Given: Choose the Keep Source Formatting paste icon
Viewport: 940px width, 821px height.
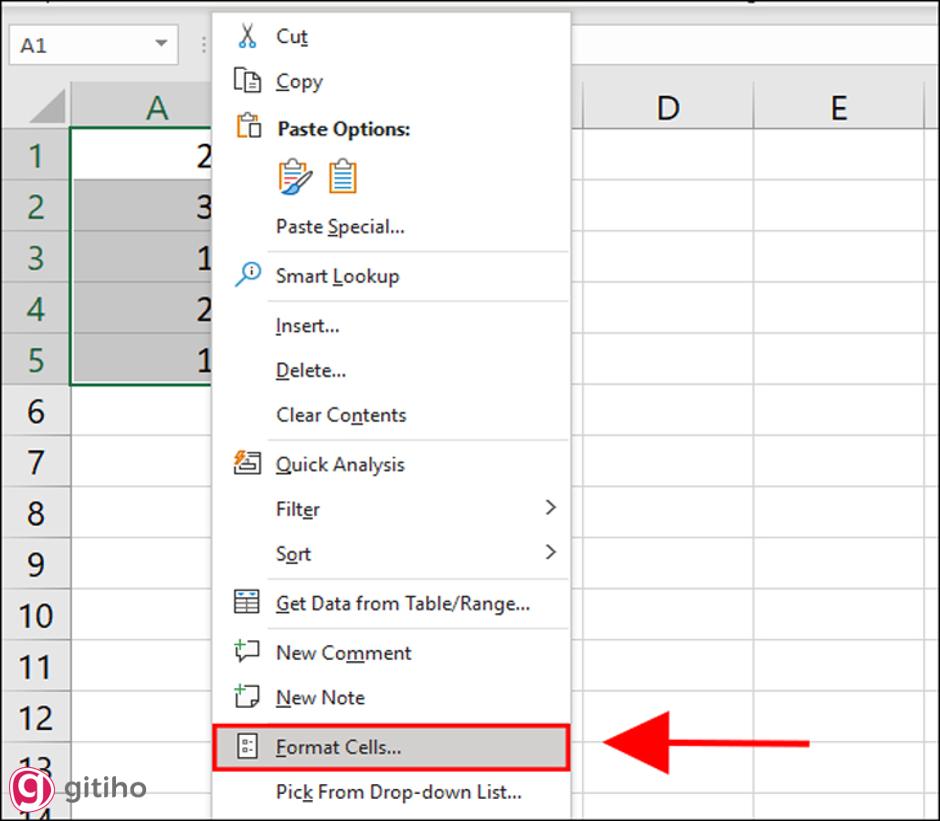Looking at the screenshot, I should click(x=295, y=176).
